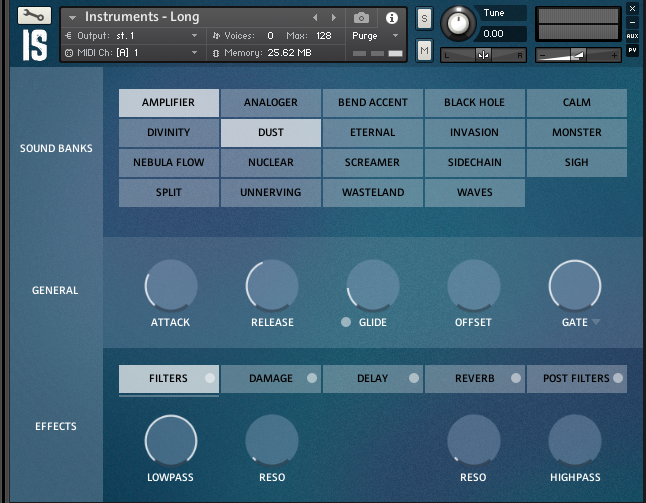Switch to the POST FILTERS tab
Viewport: 646px width, 503px height.
[x=577, y=379]
